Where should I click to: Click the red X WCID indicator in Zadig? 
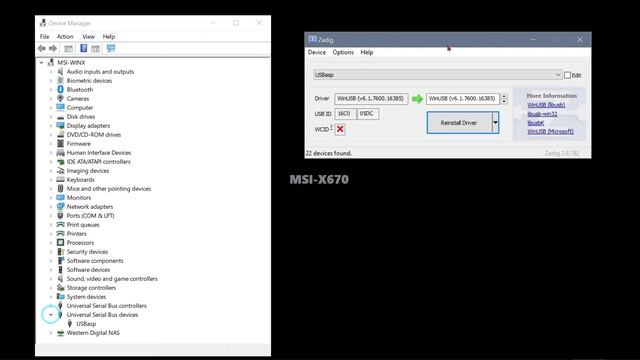pos(340,129)
